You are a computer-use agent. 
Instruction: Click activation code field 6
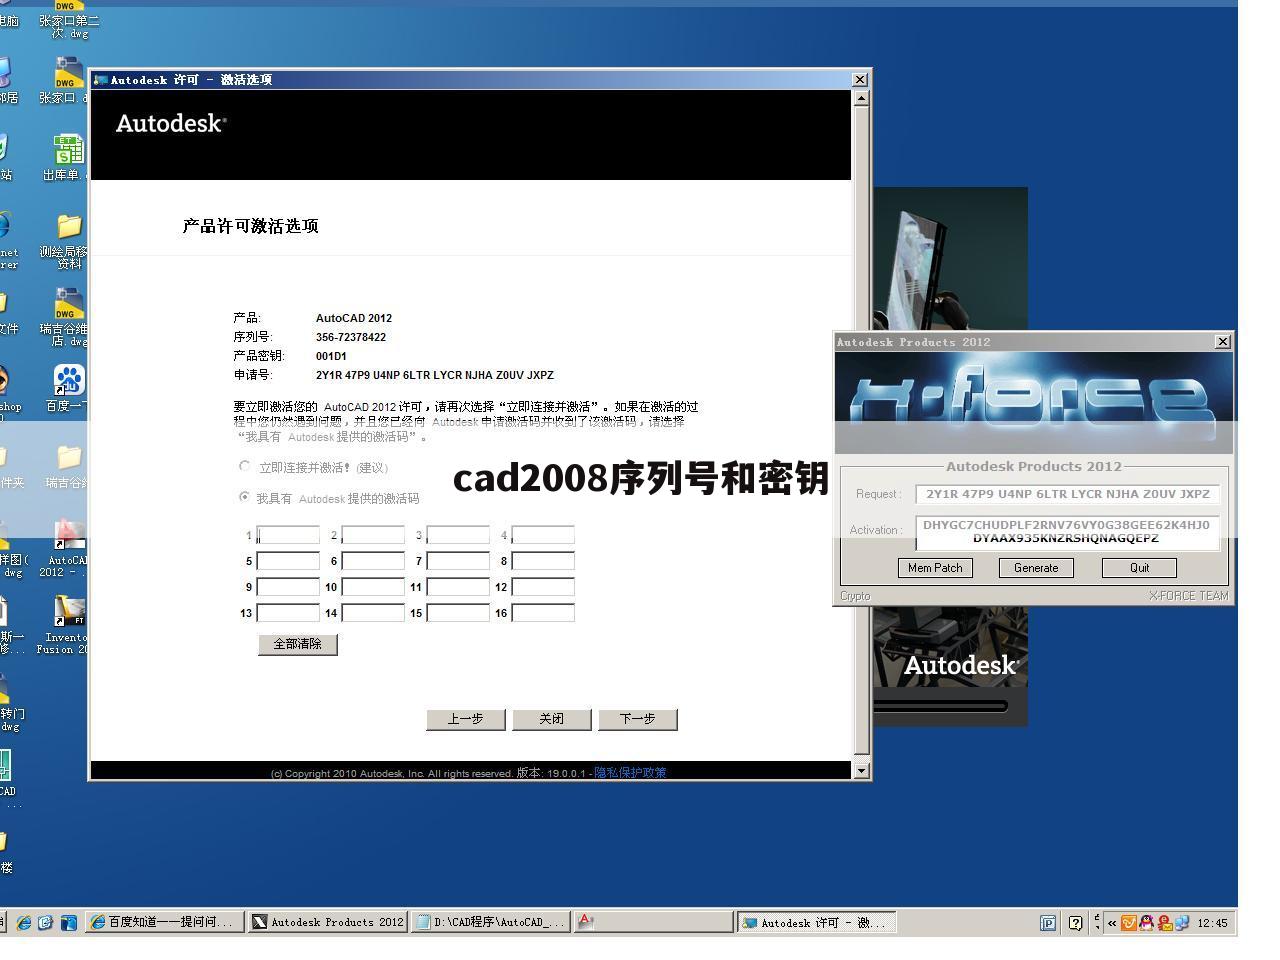point(373,561)
